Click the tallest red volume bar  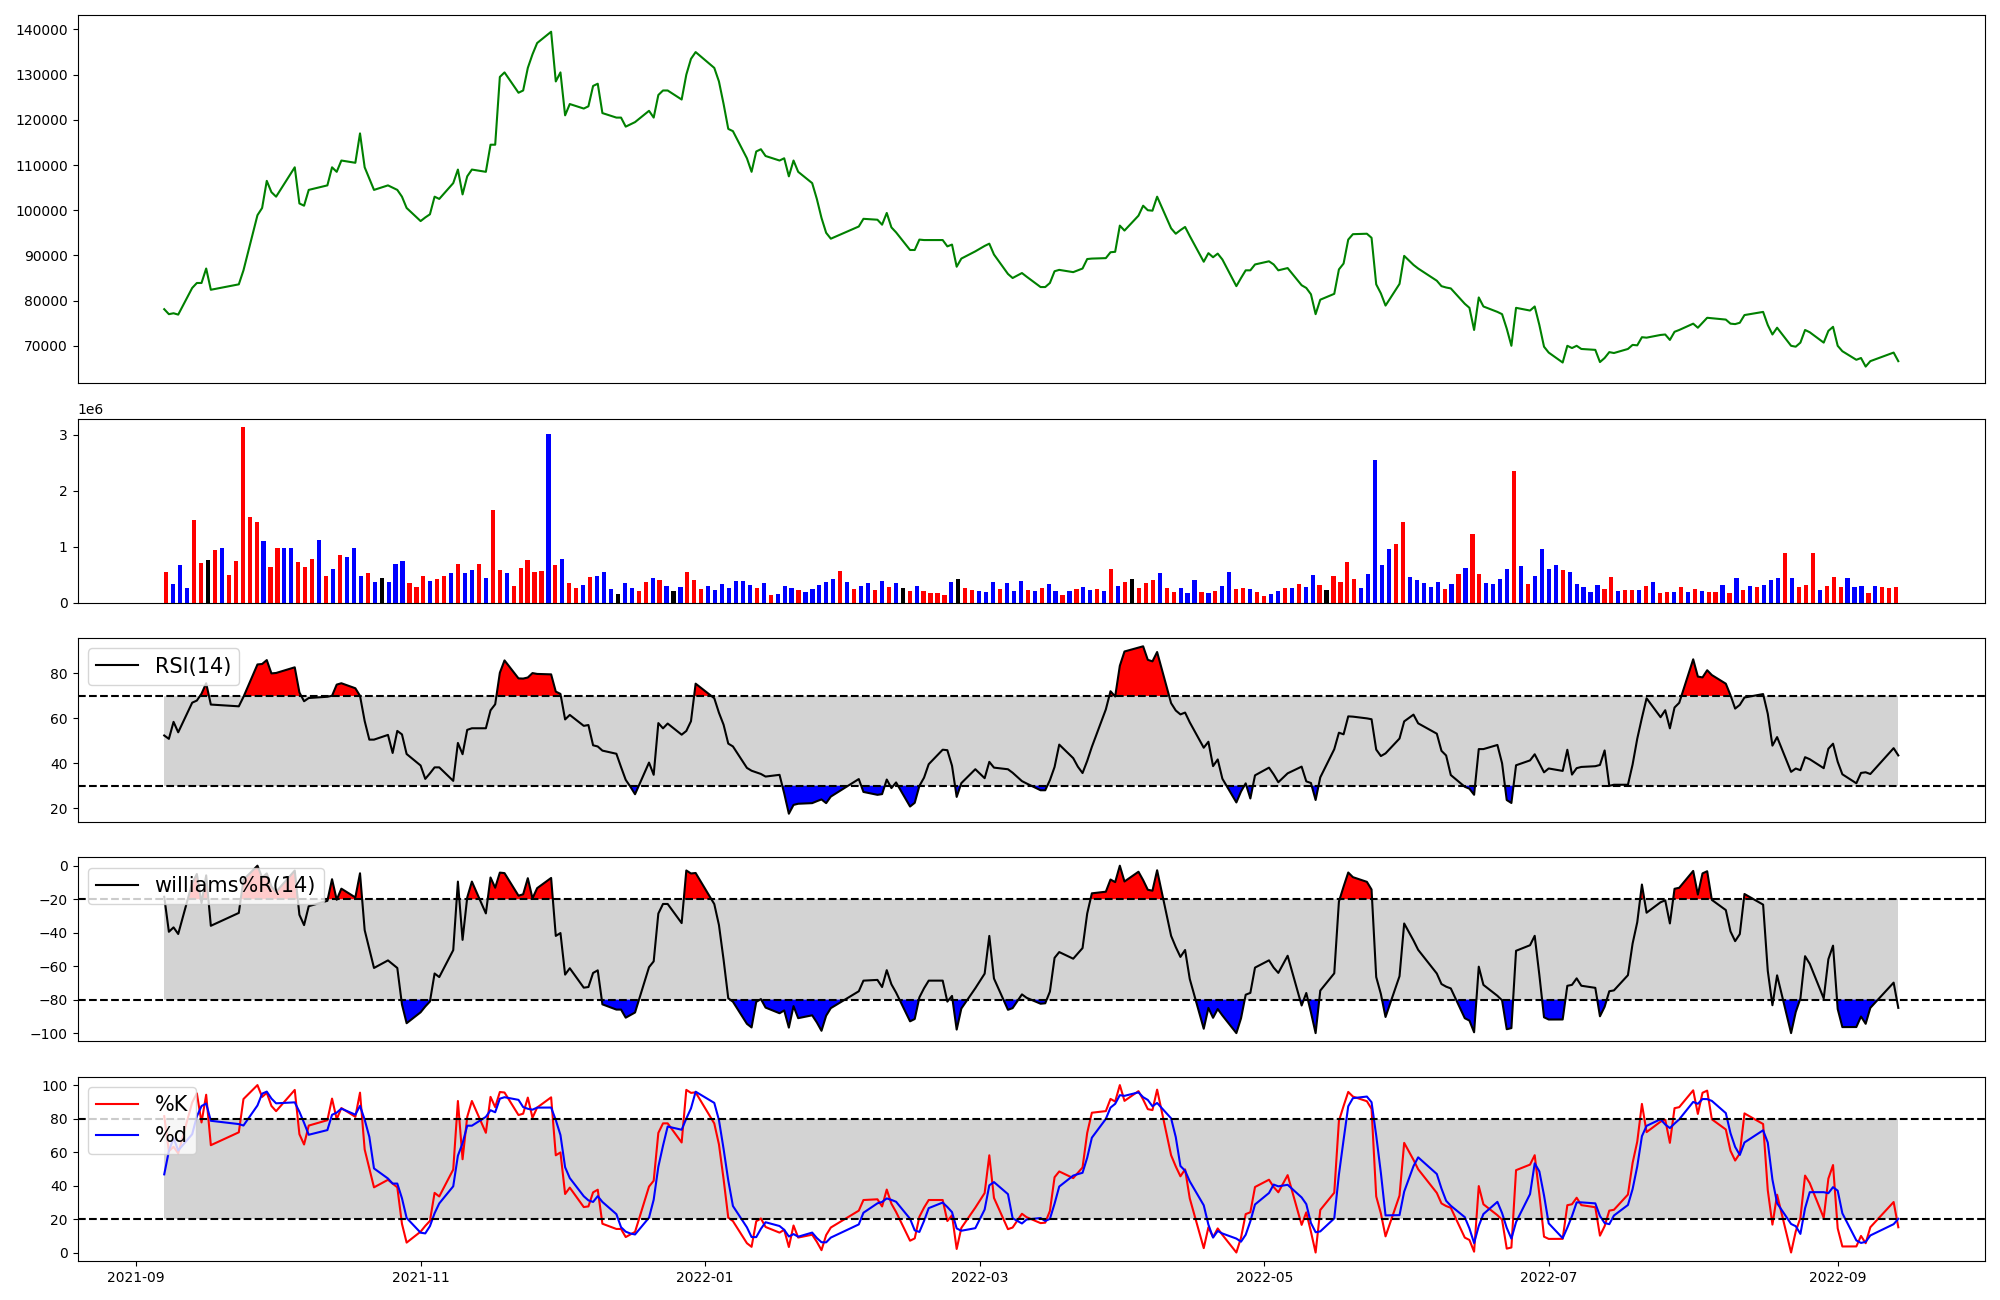click(243, 515)
